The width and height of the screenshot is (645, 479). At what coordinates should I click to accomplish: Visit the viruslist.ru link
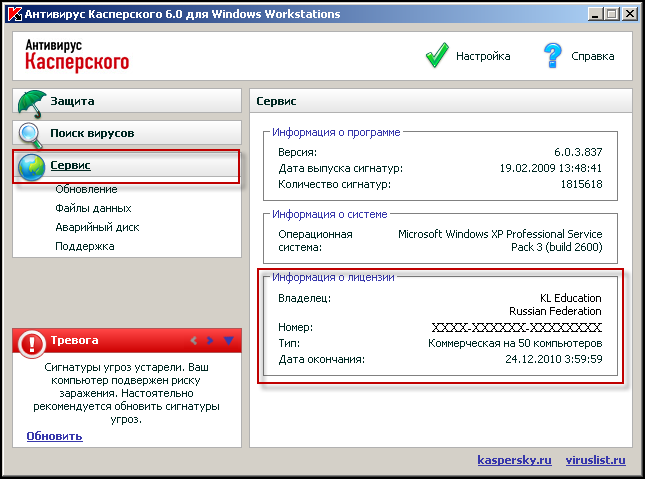[594, 460]
